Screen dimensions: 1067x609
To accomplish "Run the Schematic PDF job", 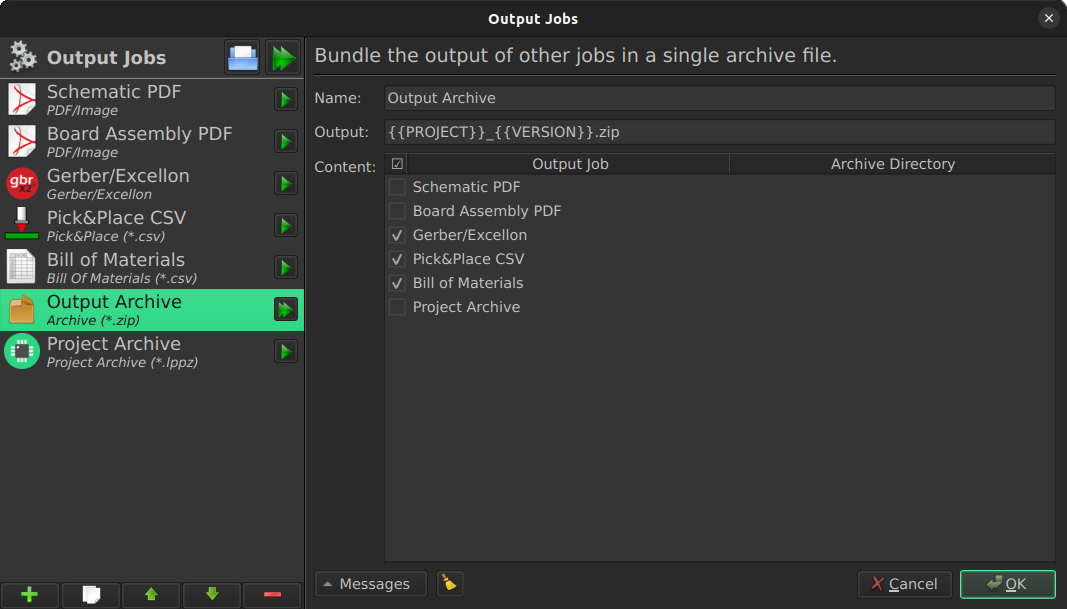I will coord(286,99).
